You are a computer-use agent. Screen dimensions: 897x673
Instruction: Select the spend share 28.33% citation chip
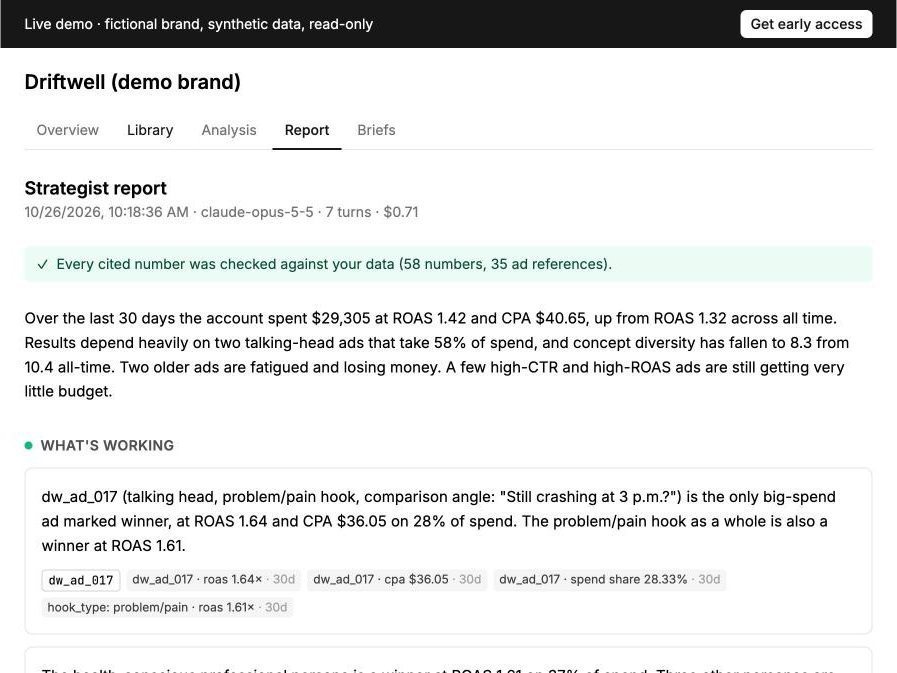609,579
